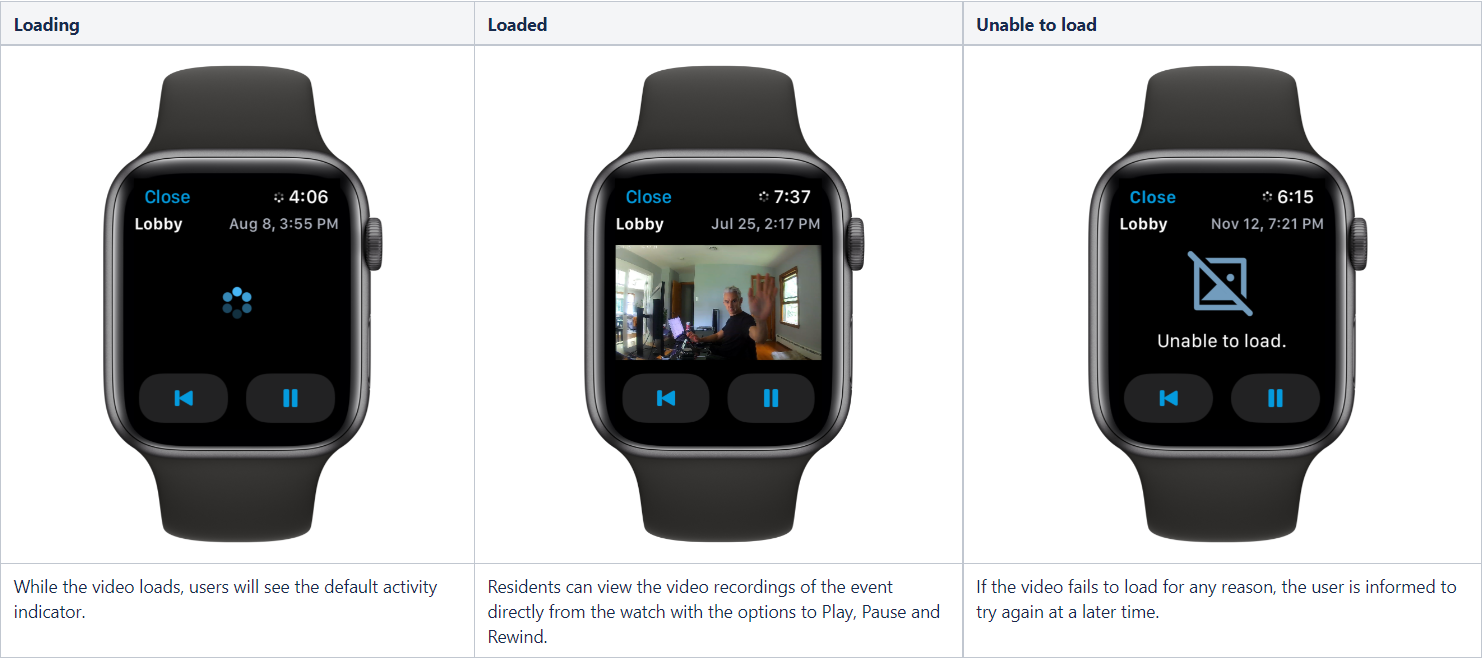The width and height of the screenshot is (1482, 658).
Task: Click the 4:06 time on the first watch
Action: coord(308,197)
